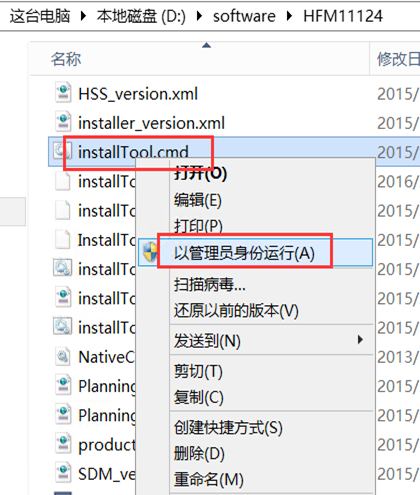Choose 复制(C) from the context menu
The width and height of the screenshot is (420, 495).
[x=198, y=397]
